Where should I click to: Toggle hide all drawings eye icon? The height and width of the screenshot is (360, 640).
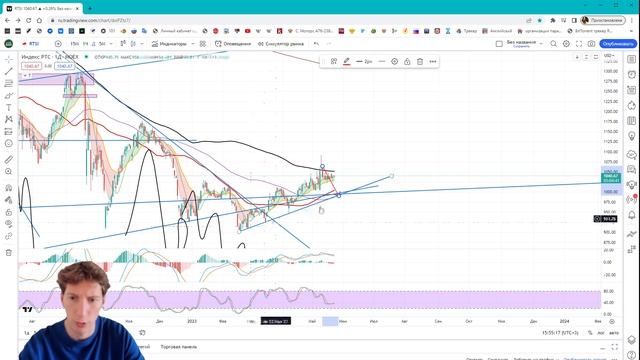[x=8, y=224]
